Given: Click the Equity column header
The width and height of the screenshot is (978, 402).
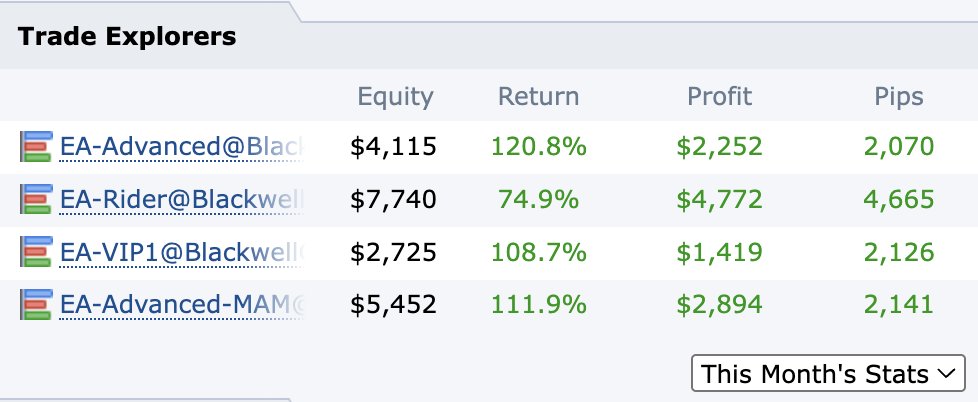Looking at the screenshot, I should tap(395, 97).
